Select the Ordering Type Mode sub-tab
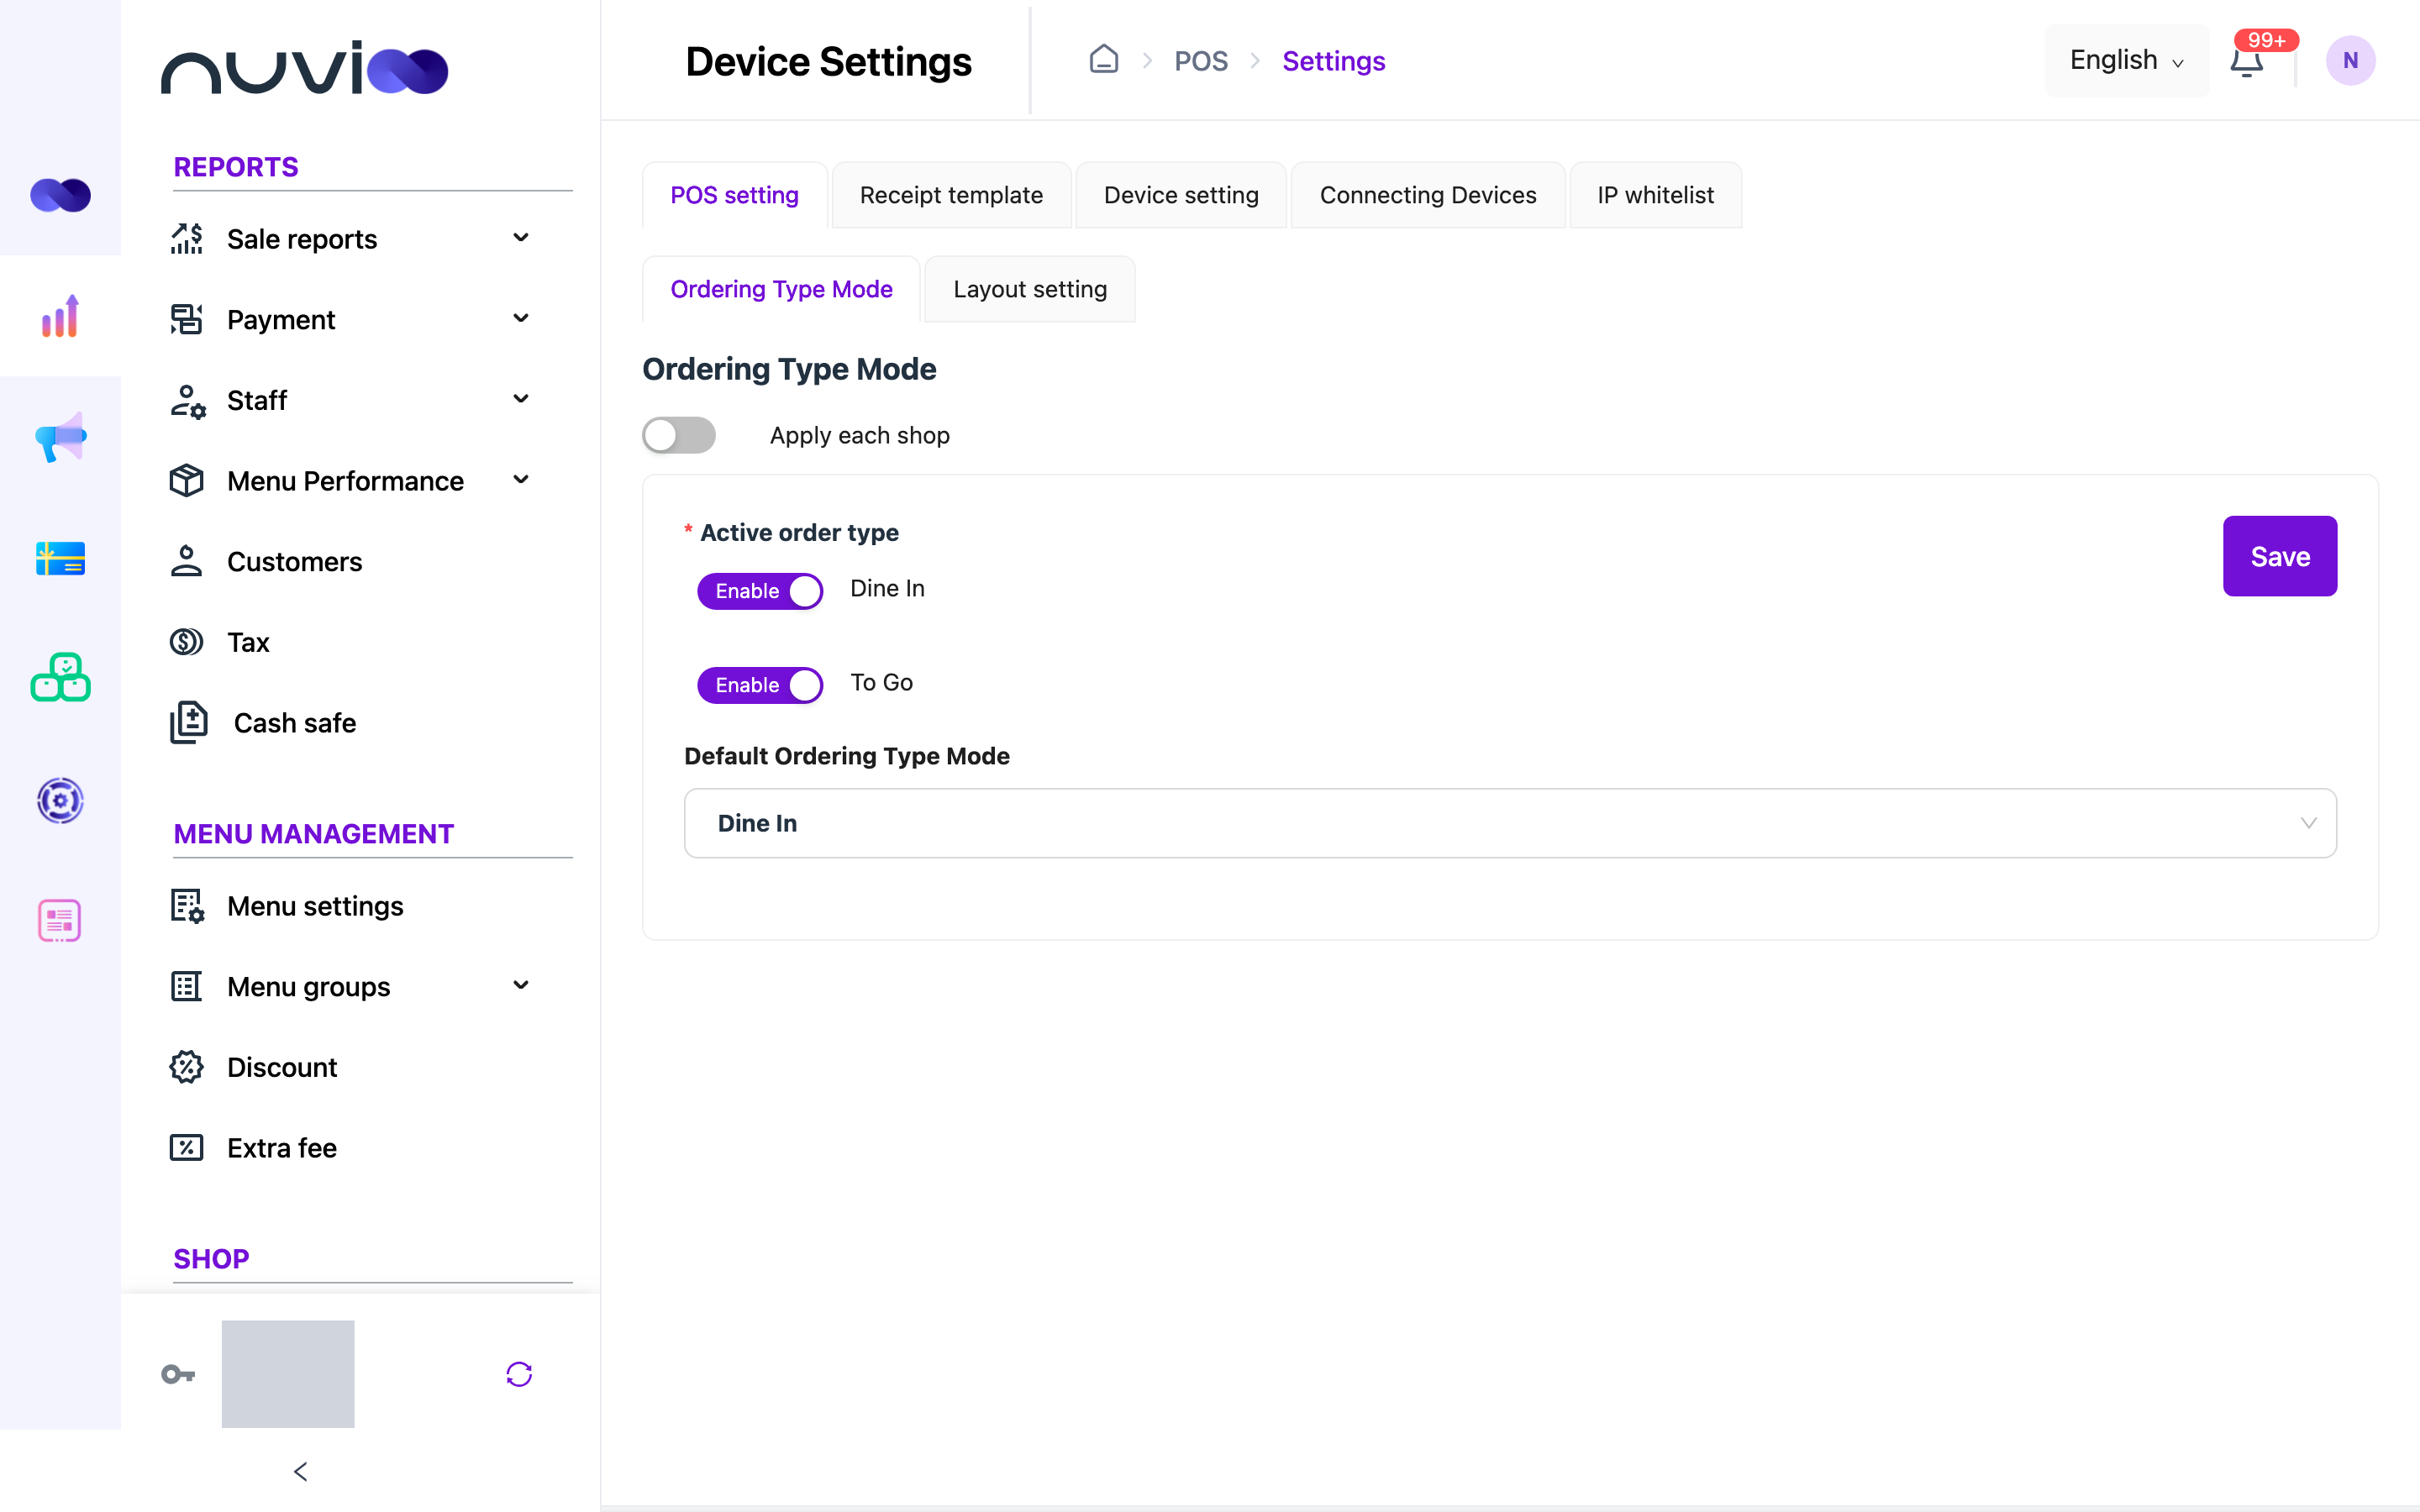The image size is (2420, 1512). click(781, 289)
